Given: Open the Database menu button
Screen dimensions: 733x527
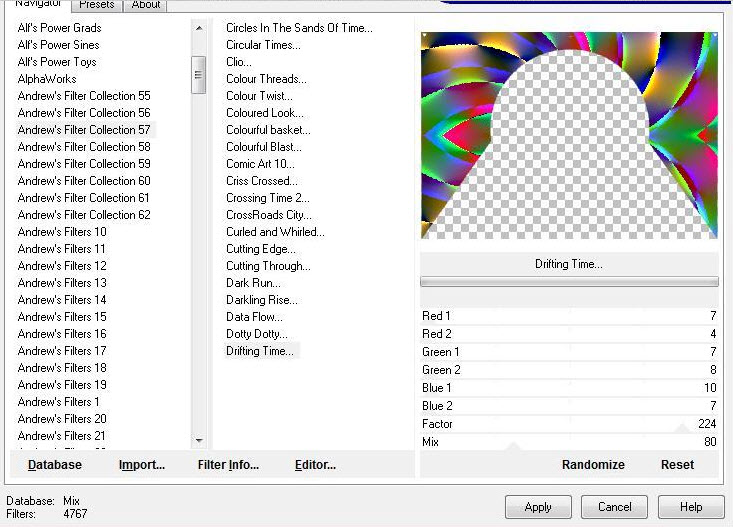Looking at the screenshot, I should click(x=55, y=465).
